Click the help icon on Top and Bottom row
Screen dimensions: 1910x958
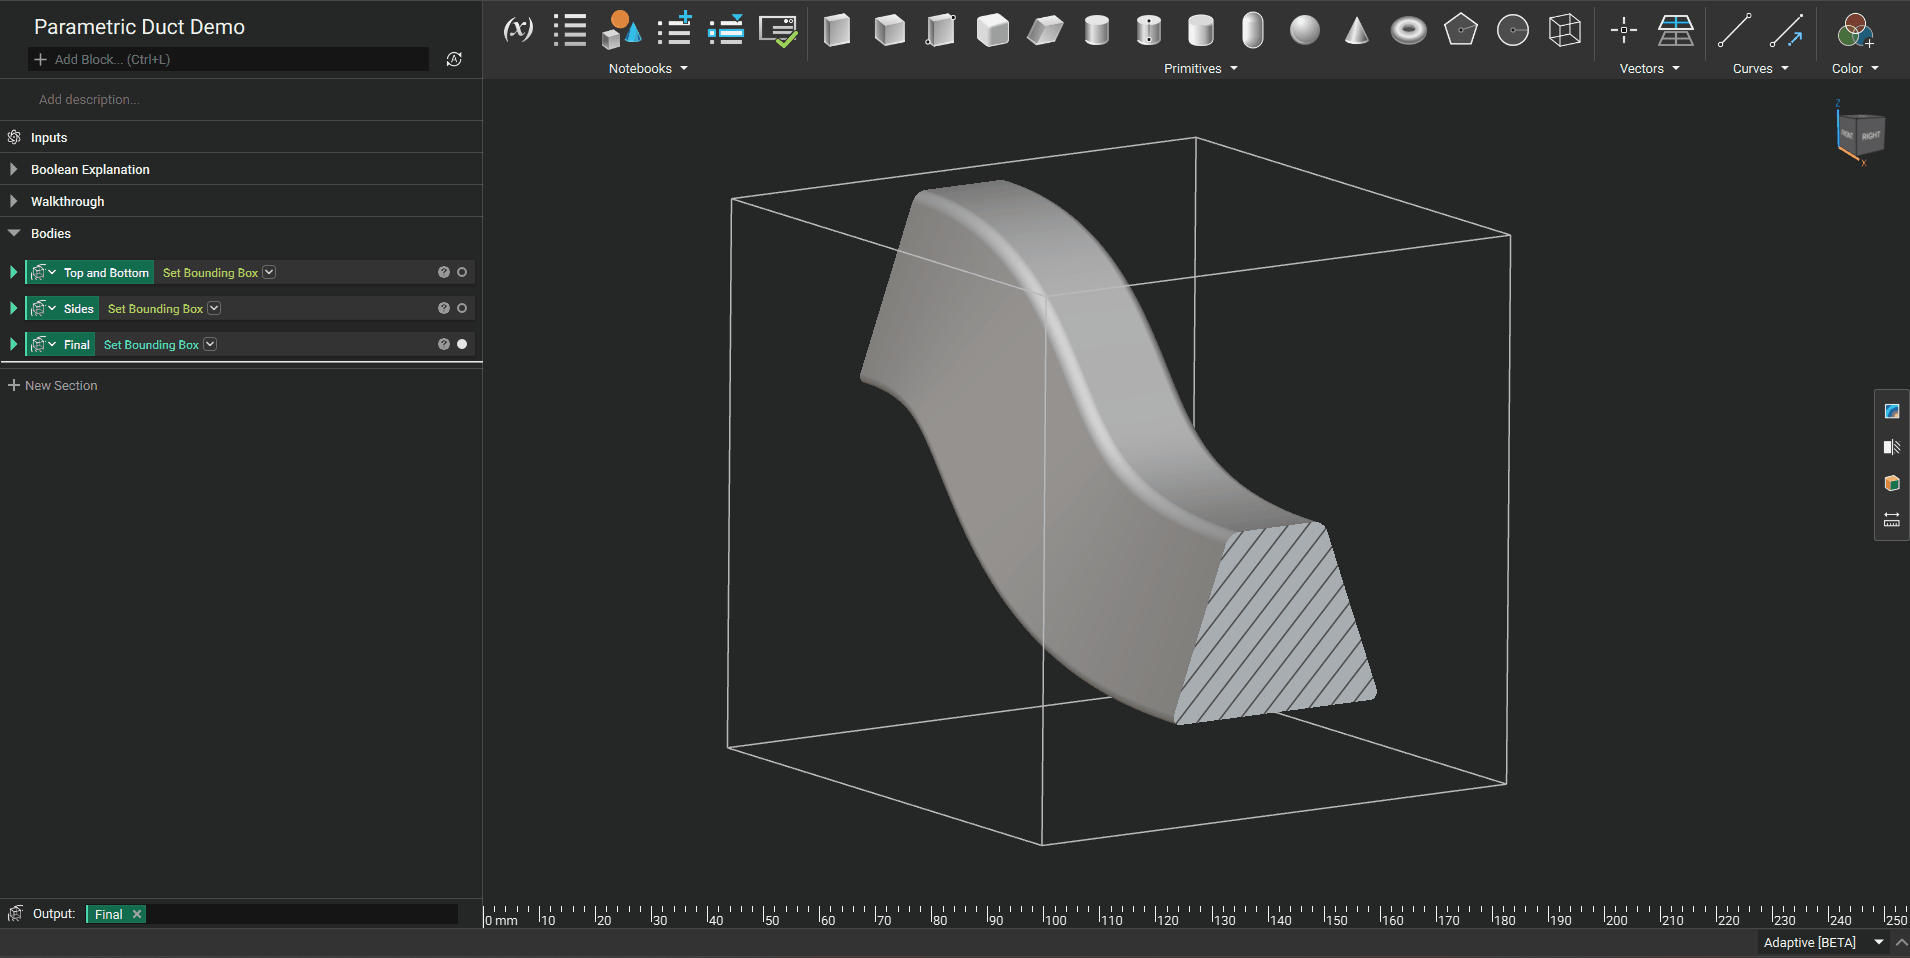tap(444, 272)
